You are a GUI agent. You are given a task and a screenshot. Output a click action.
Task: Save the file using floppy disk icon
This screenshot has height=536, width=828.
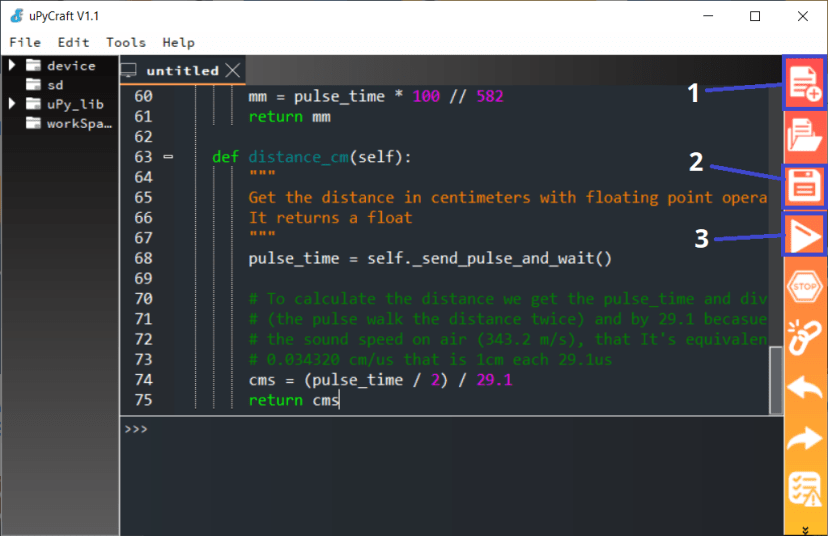tap(804, 186)
